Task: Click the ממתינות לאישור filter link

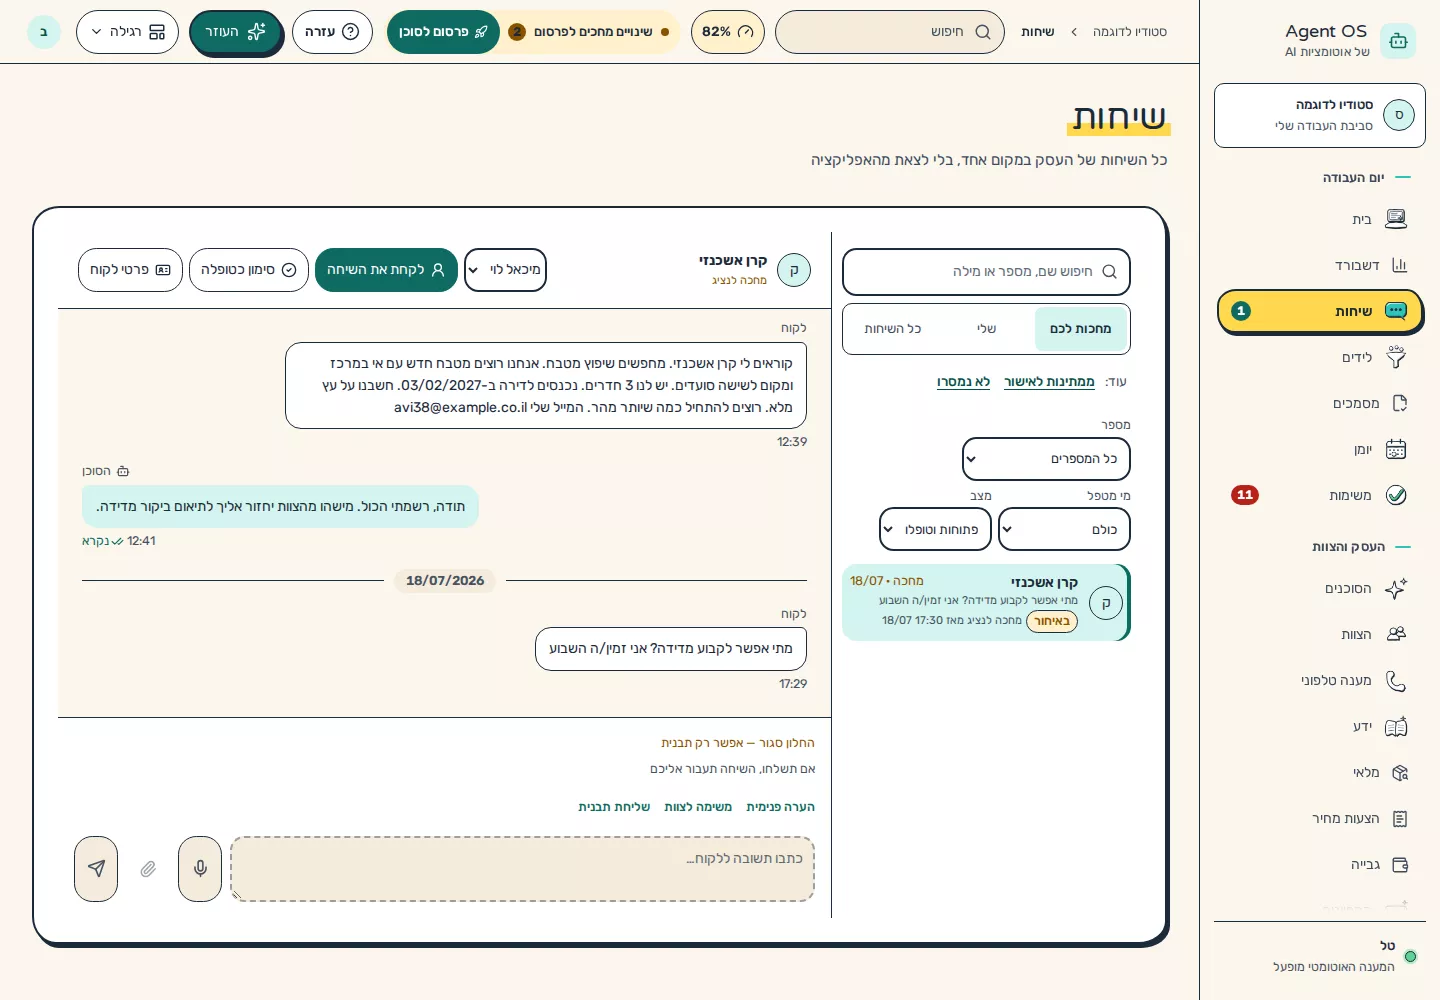Action: [x=1049, y=382]
